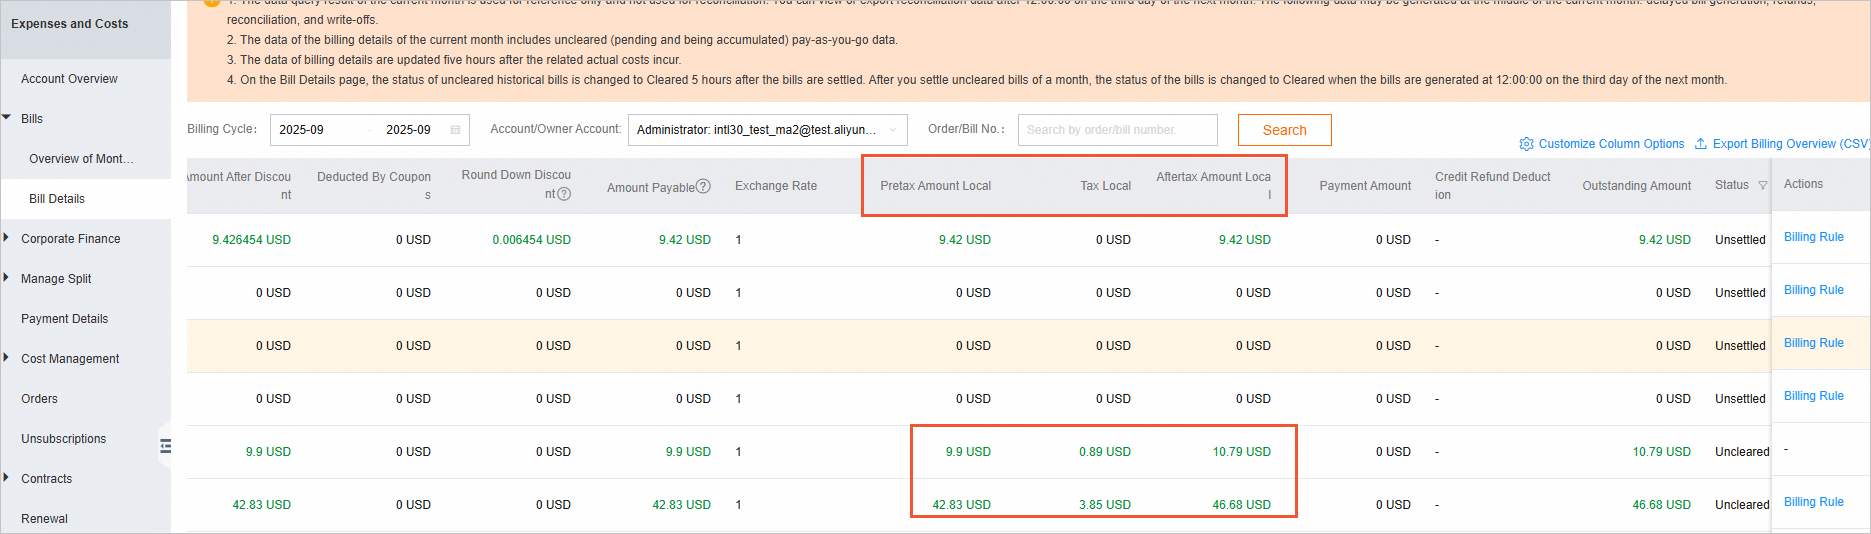The width and height of the screenshot is (1871, 534).
Task: Select the Credit Refund Deduction header
Action: click(x=1492, y=185)
